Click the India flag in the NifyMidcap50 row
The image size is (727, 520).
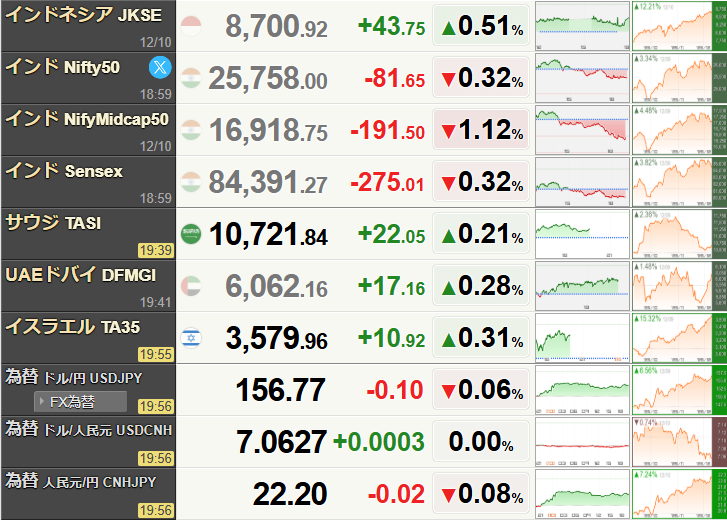(x=191, y=130)
